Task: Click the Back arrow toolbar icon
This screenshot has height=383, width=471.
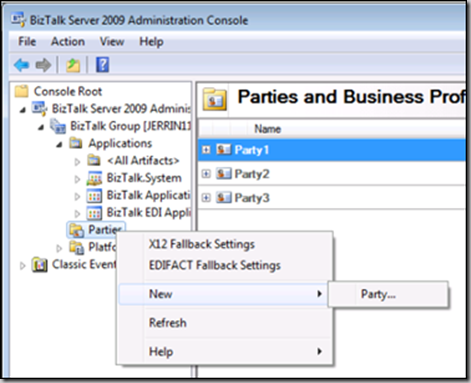Action: point(22,65)
